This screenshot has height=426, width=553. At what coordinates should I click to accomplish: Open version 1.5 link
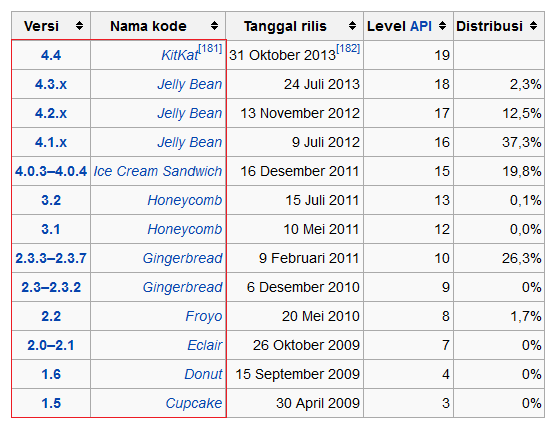click(51, 403)
